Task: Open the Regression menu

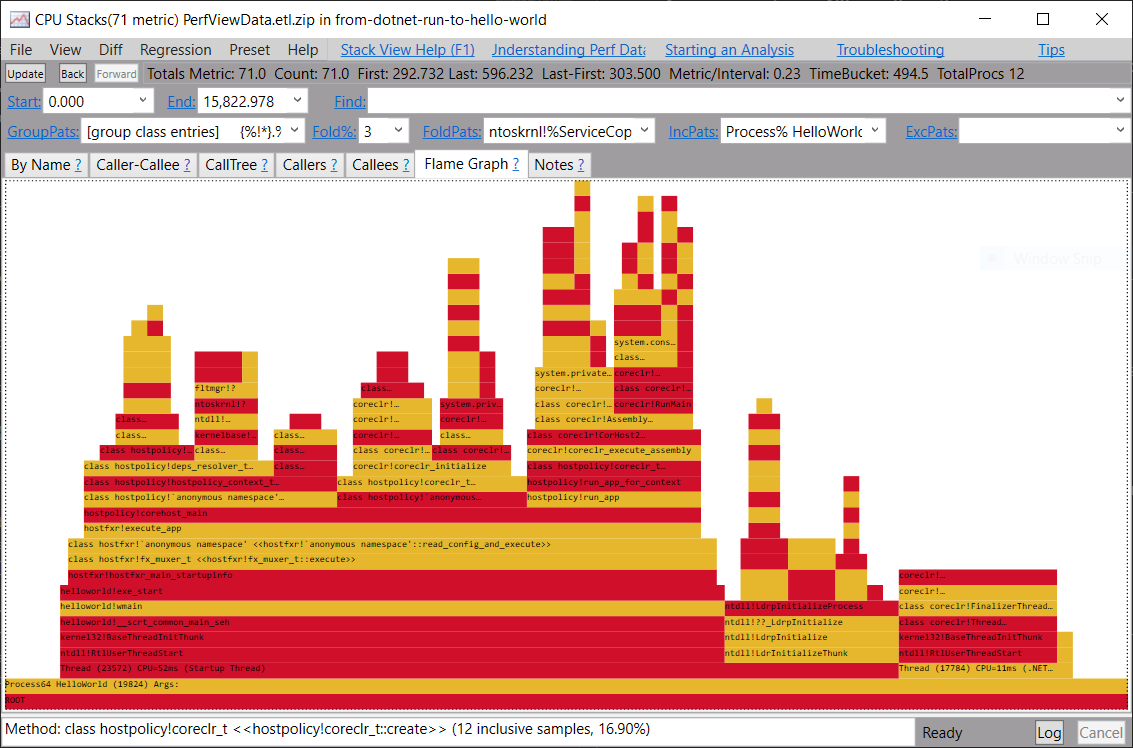Action: [176, 50]
